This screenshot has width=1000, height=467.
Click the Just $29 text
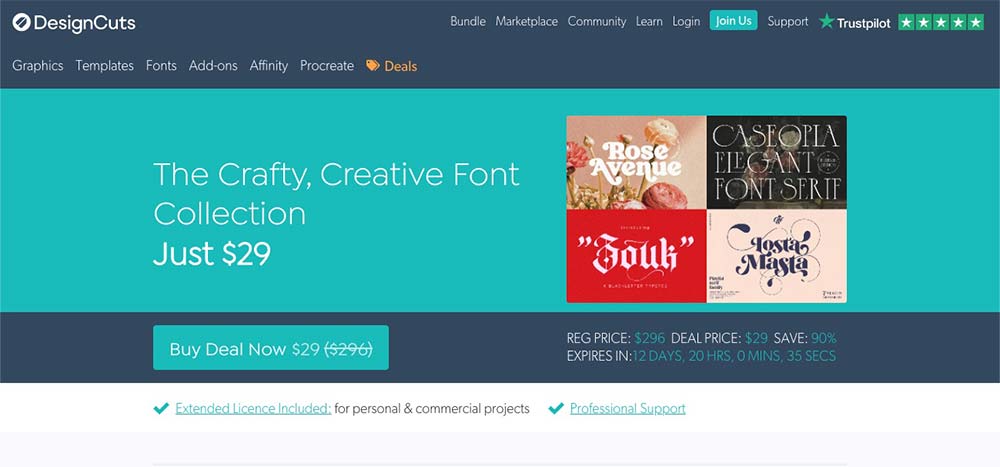click(x=212, y=254)
